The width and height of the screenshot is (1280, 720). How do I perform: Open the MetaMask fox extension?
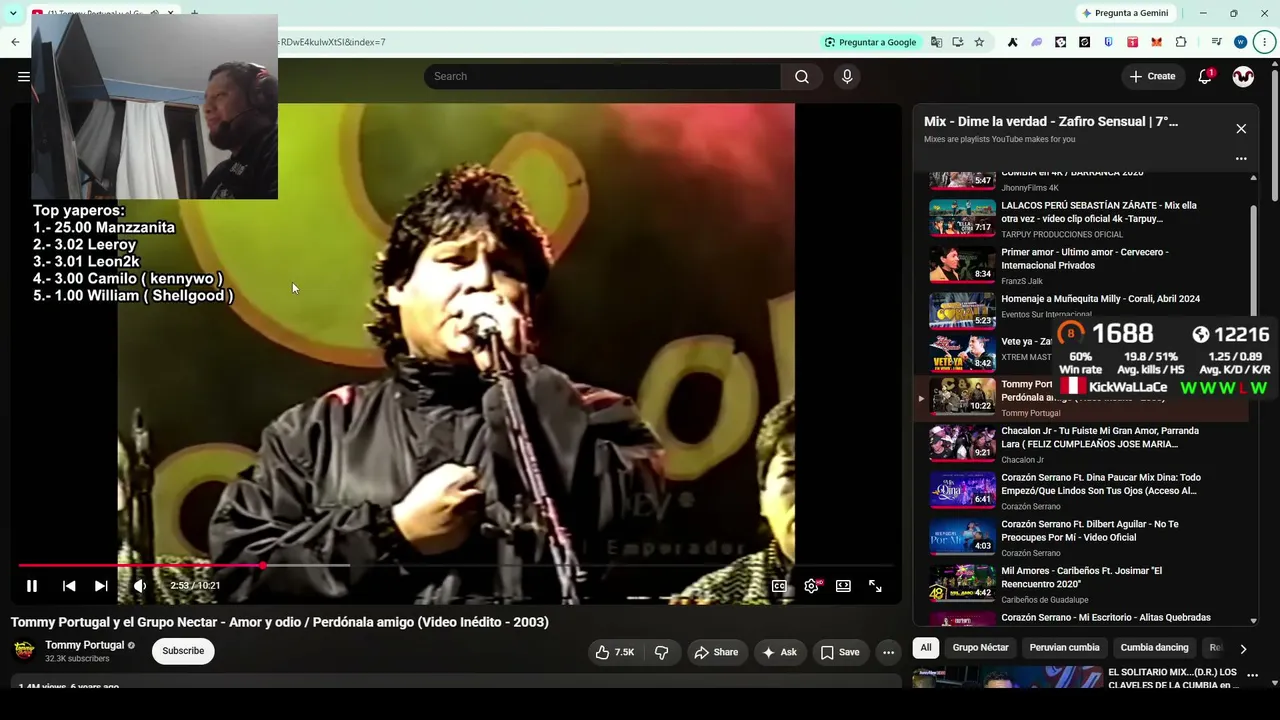(1157, 42)
